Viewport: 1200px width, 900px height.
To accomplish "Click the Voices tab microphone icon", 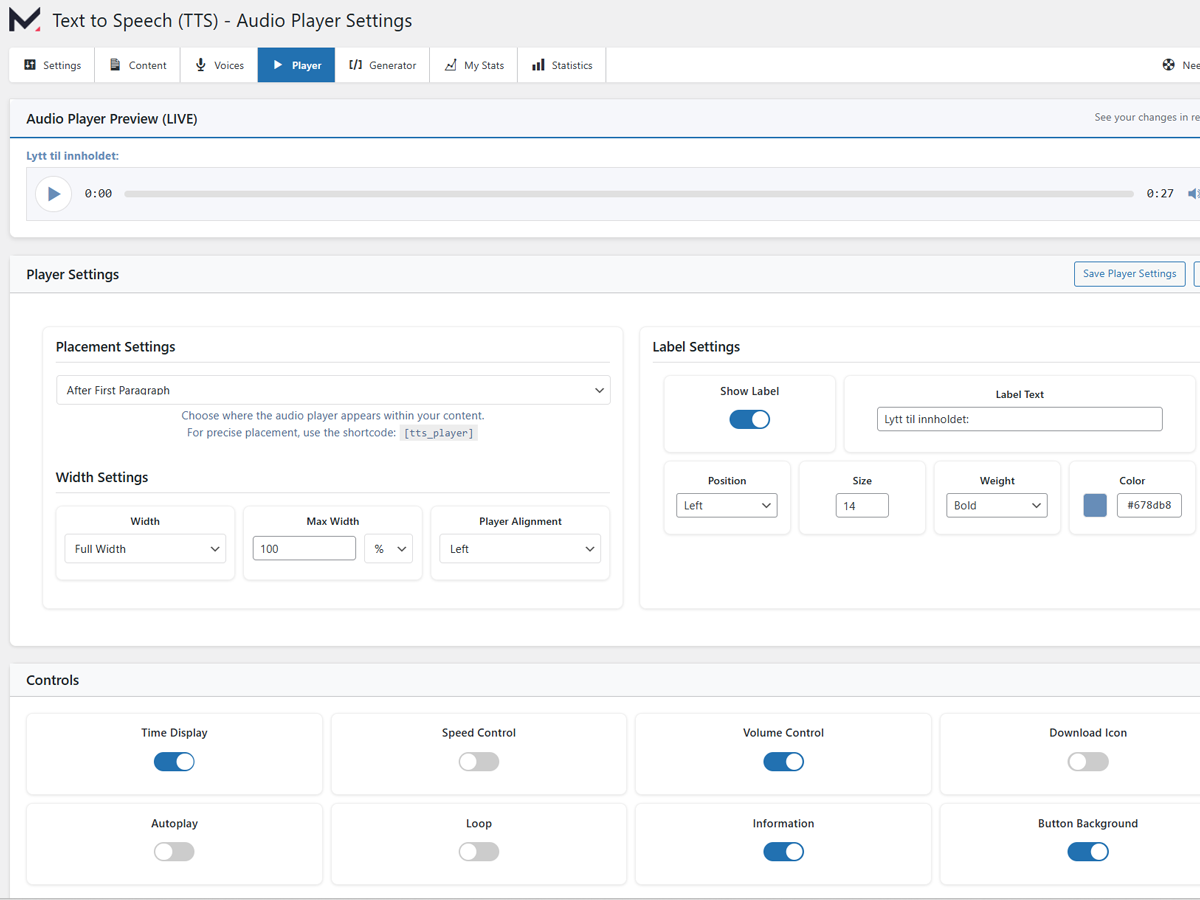I will tap(200, 65).
